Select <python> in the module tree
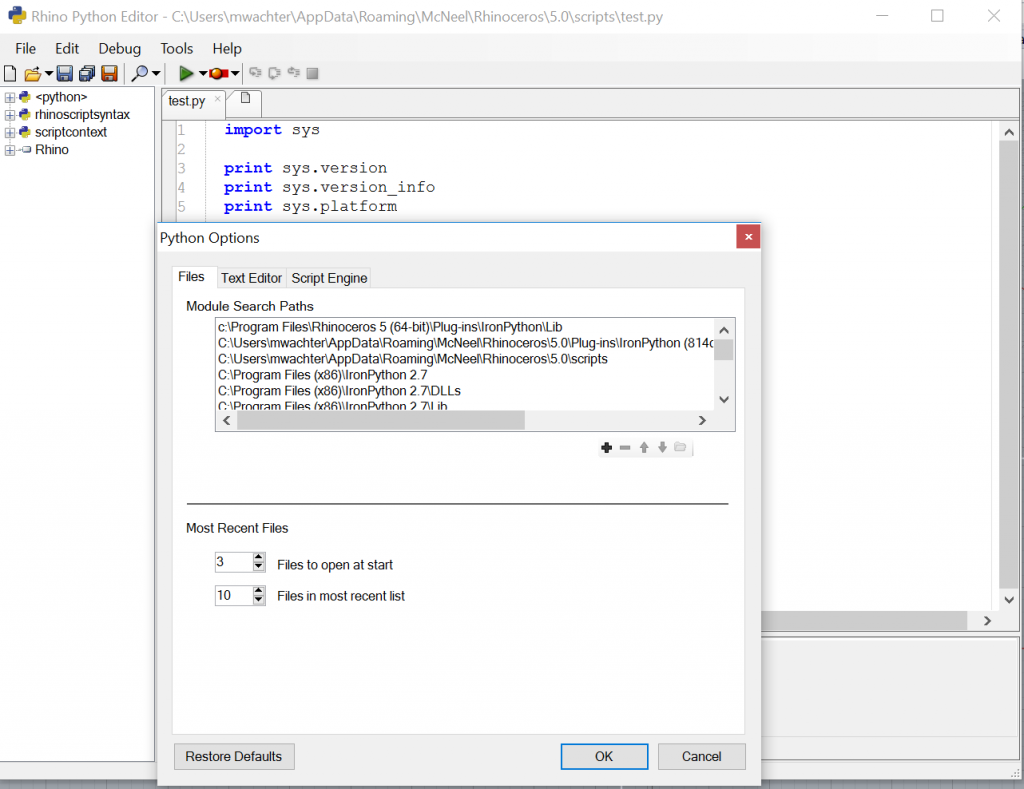This screenshot has height=789, width=1024. (61, 97)
